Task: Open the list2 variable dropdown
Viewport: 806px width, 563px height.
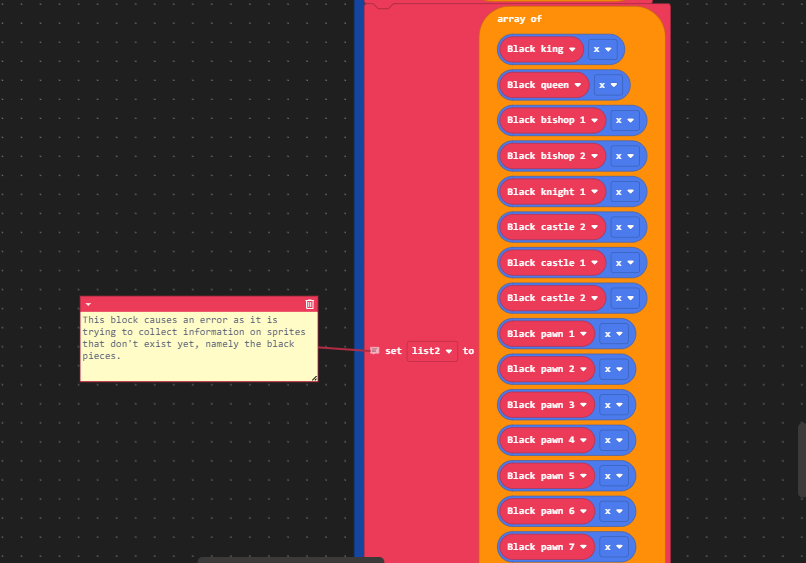Action: point(432,351)
